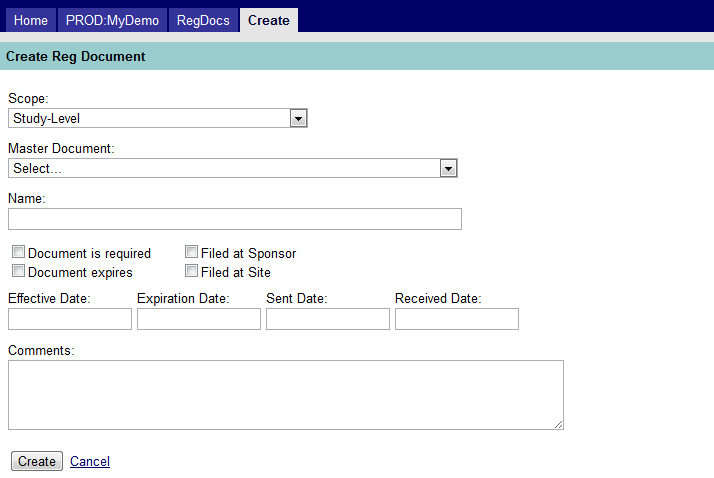Click inside the Received Date field
The image size is (714, 478).
(457, 319)
